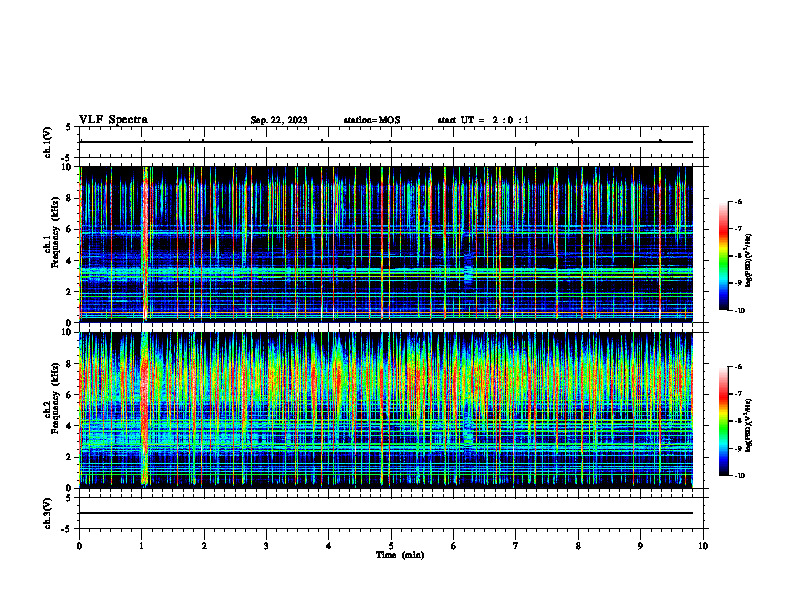Click time axis tick label "6"
Viewport: 792px width, 612px height.
pos(454,546)
